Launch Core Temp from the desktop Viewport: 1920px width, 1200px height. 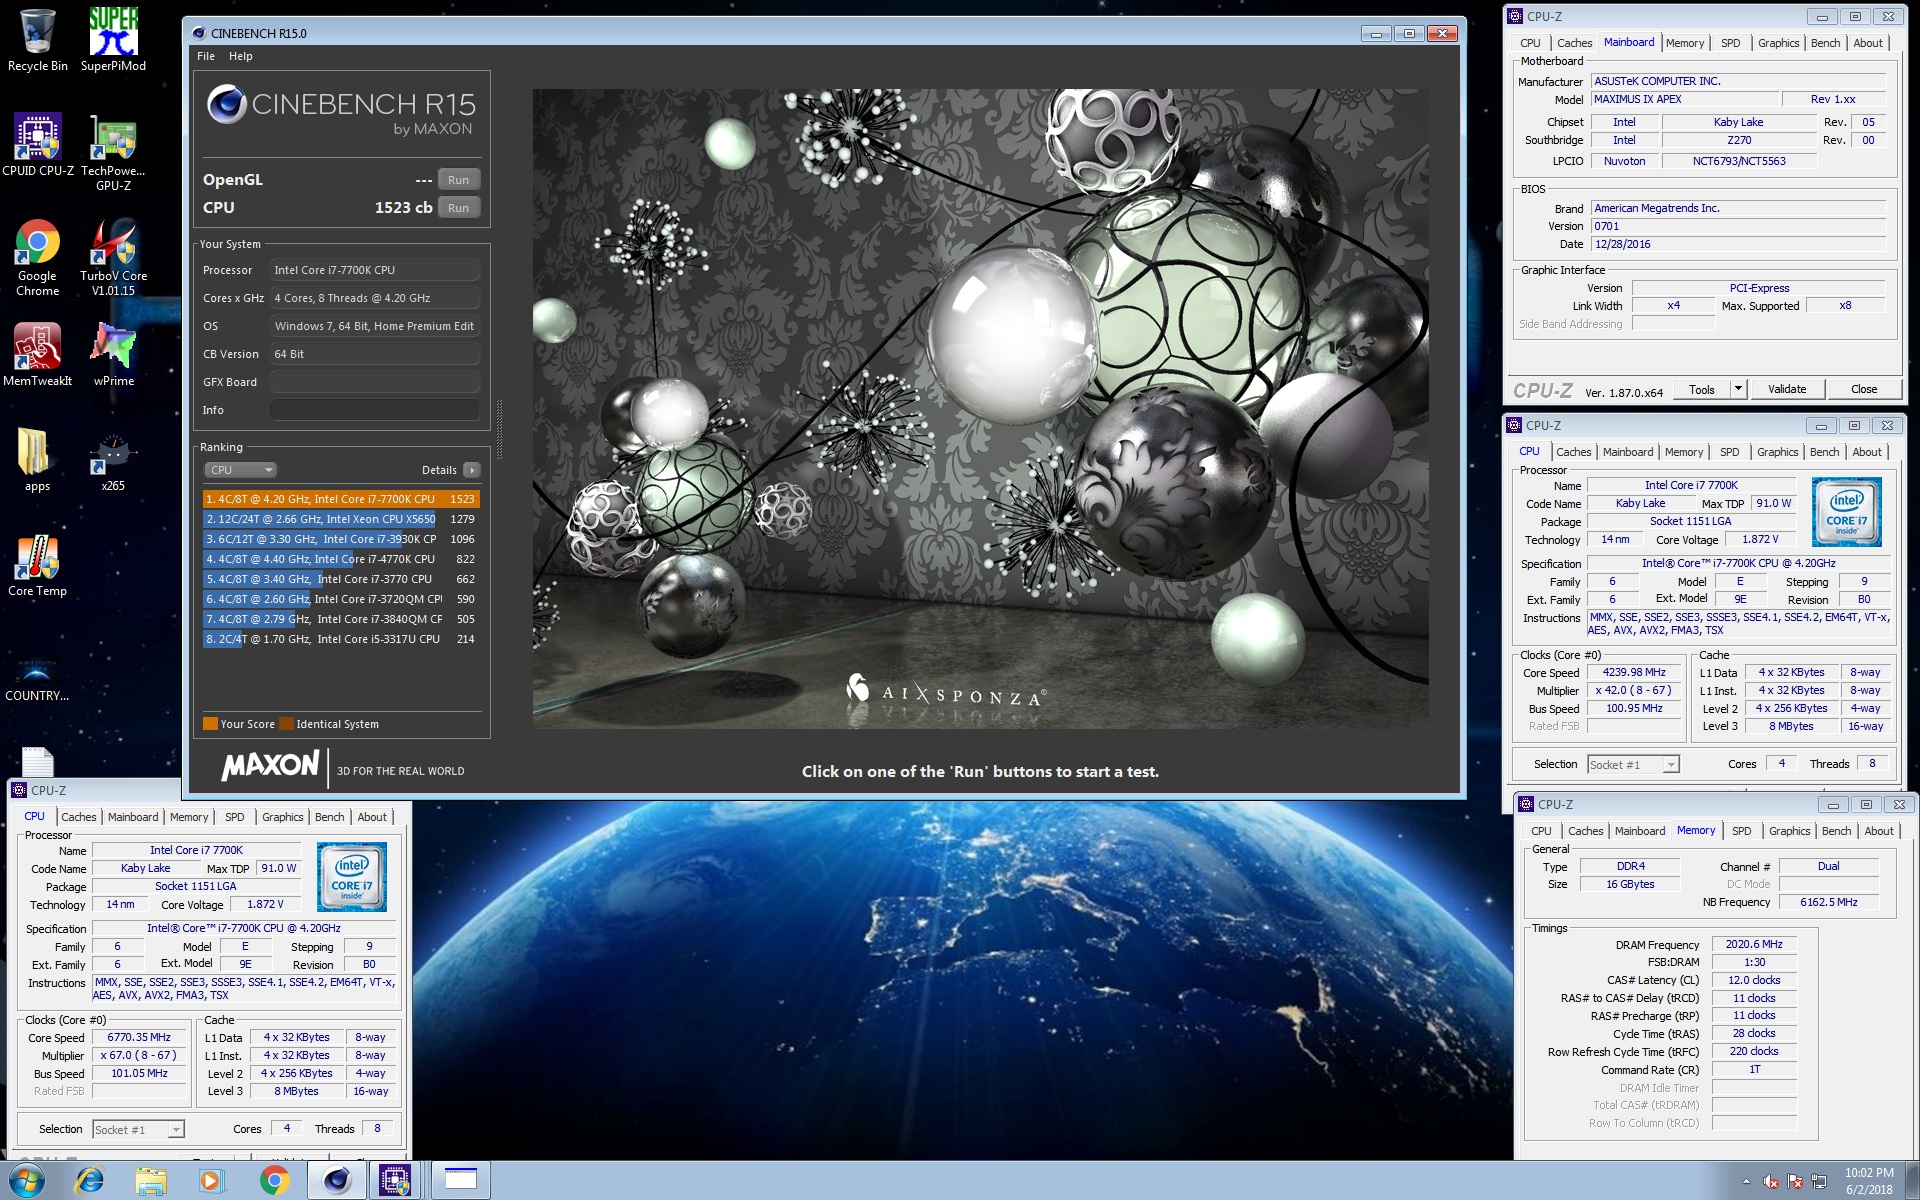[38, 565]
